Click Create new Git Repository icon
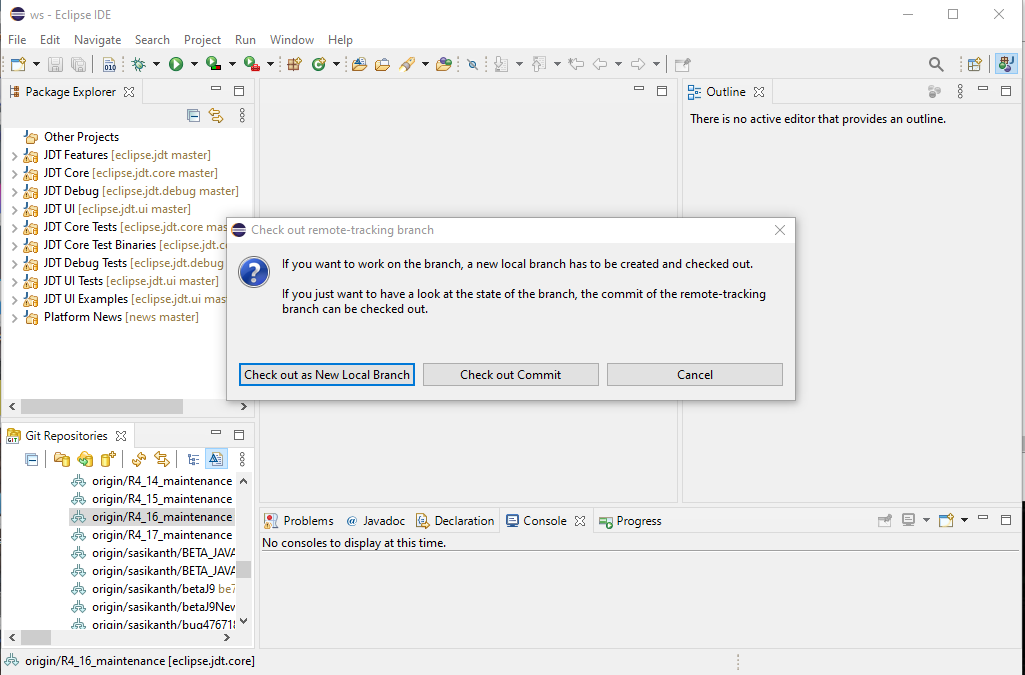 (109, 459)
